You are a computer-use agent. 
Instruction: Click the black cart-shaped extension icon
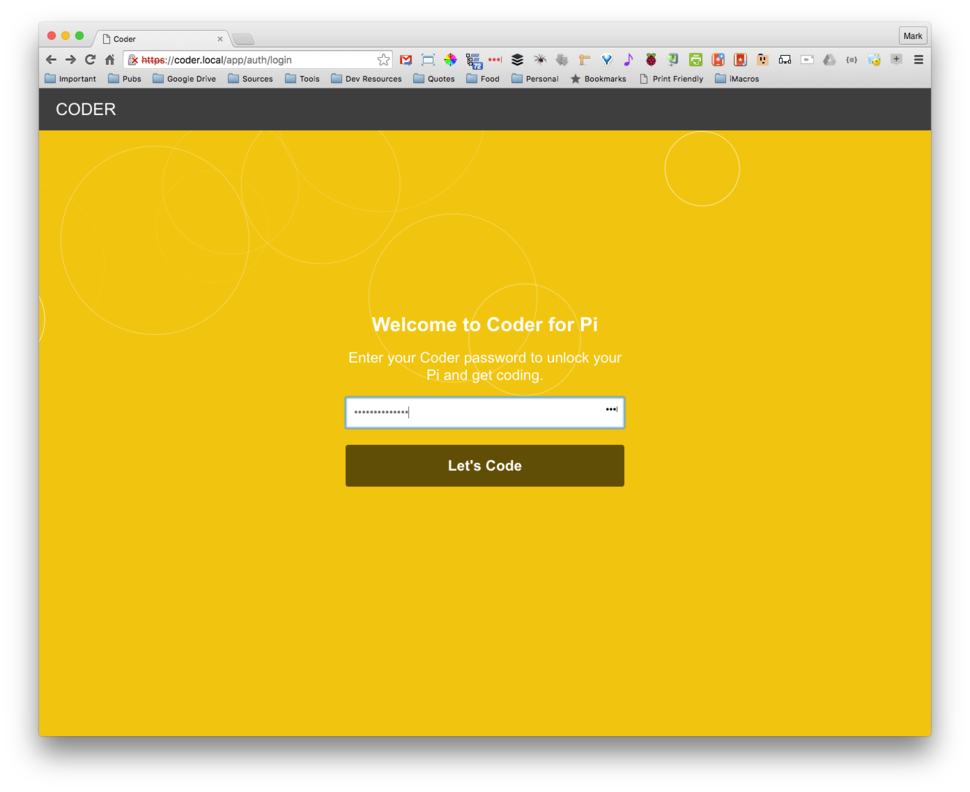pyautogui.click(x=784, y=60)
